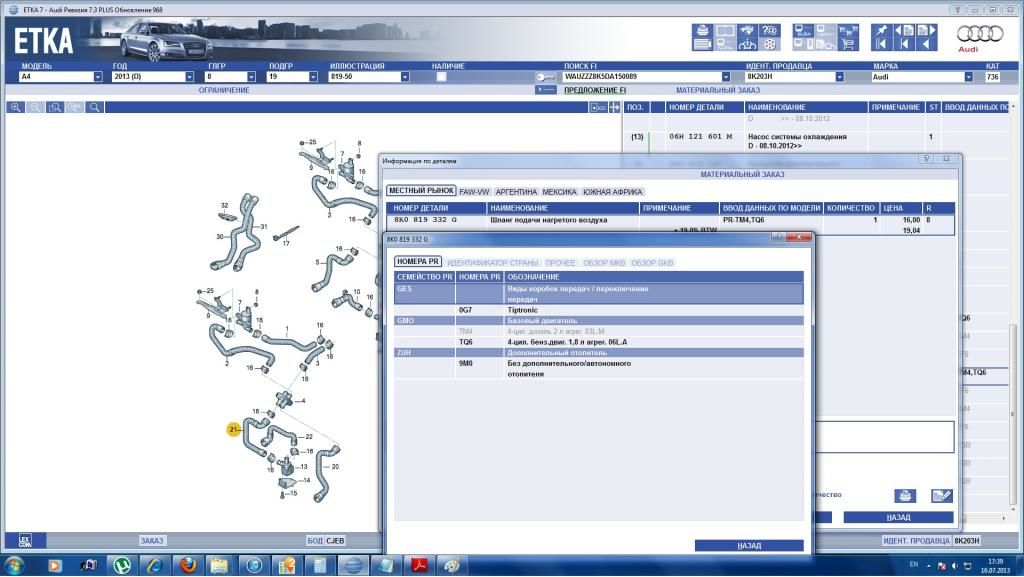Click the illustration layout icon next to split arrow

point(598,107)
